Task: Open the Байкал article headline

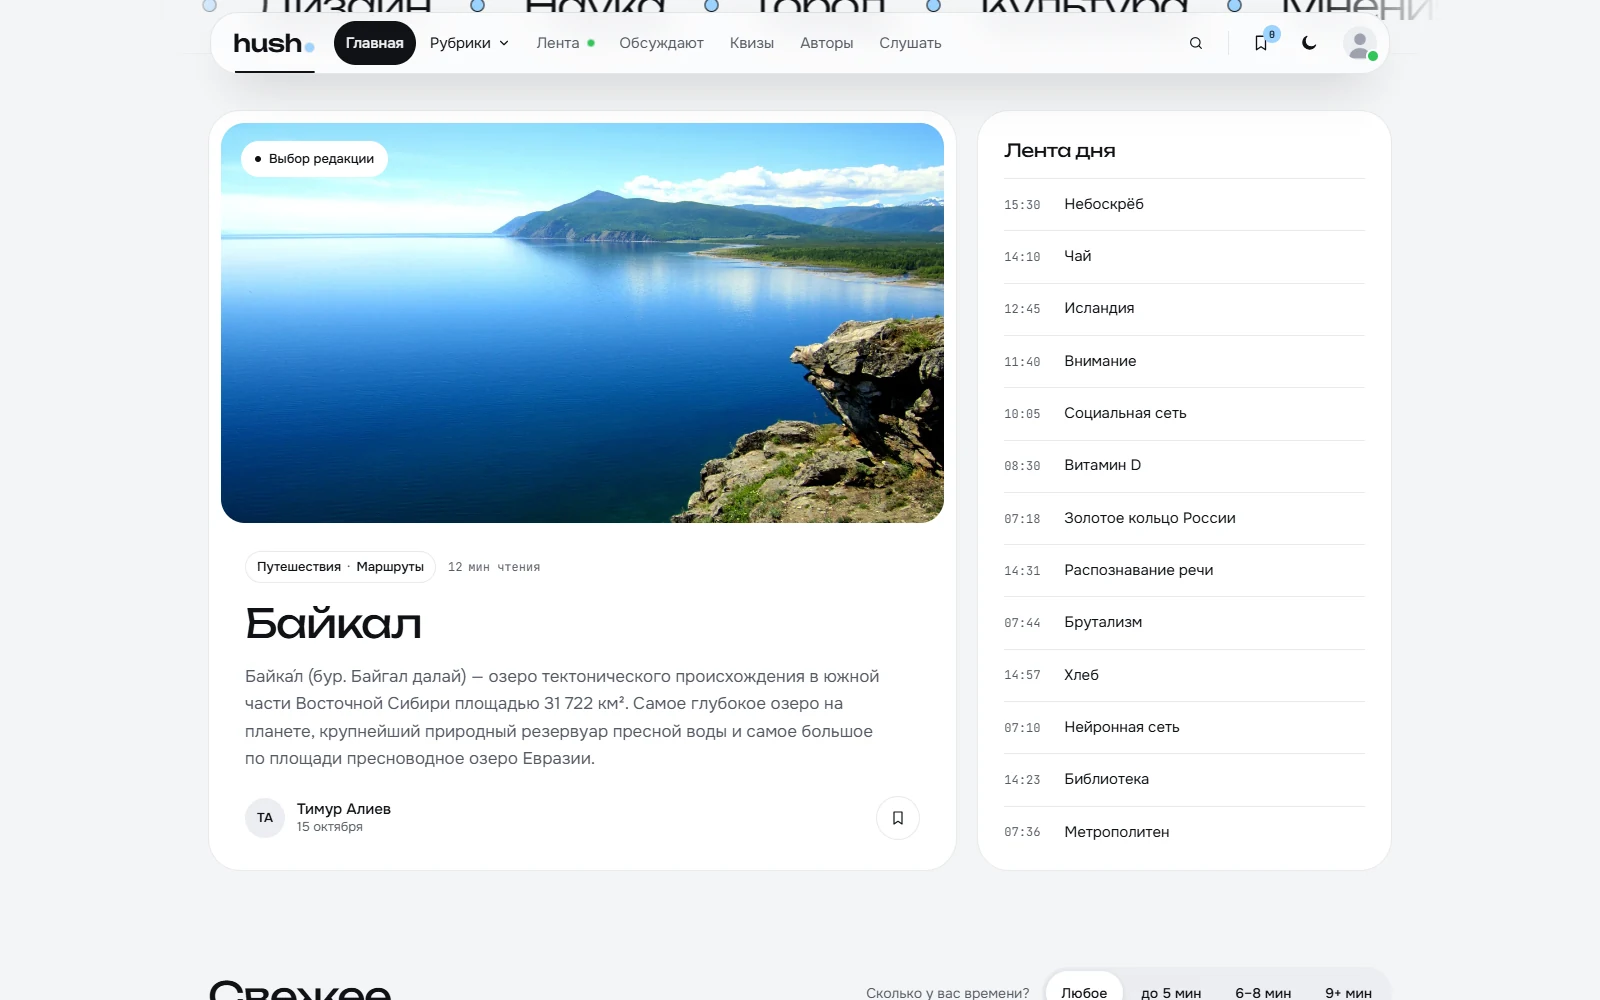Action: (x=333, y=623)
